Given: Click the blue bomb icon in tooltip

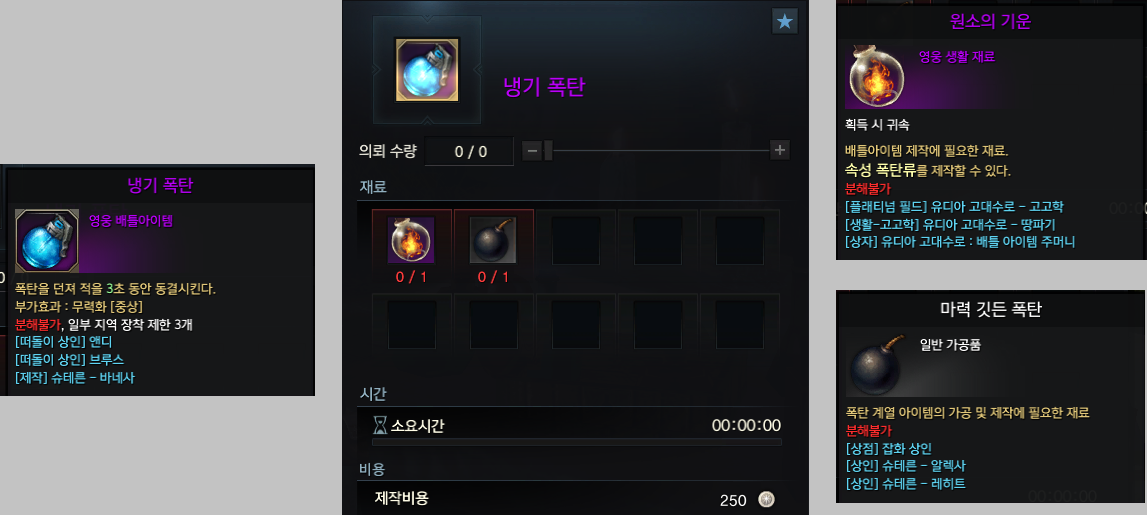Looking at the screenshot, I should [47, 241].
